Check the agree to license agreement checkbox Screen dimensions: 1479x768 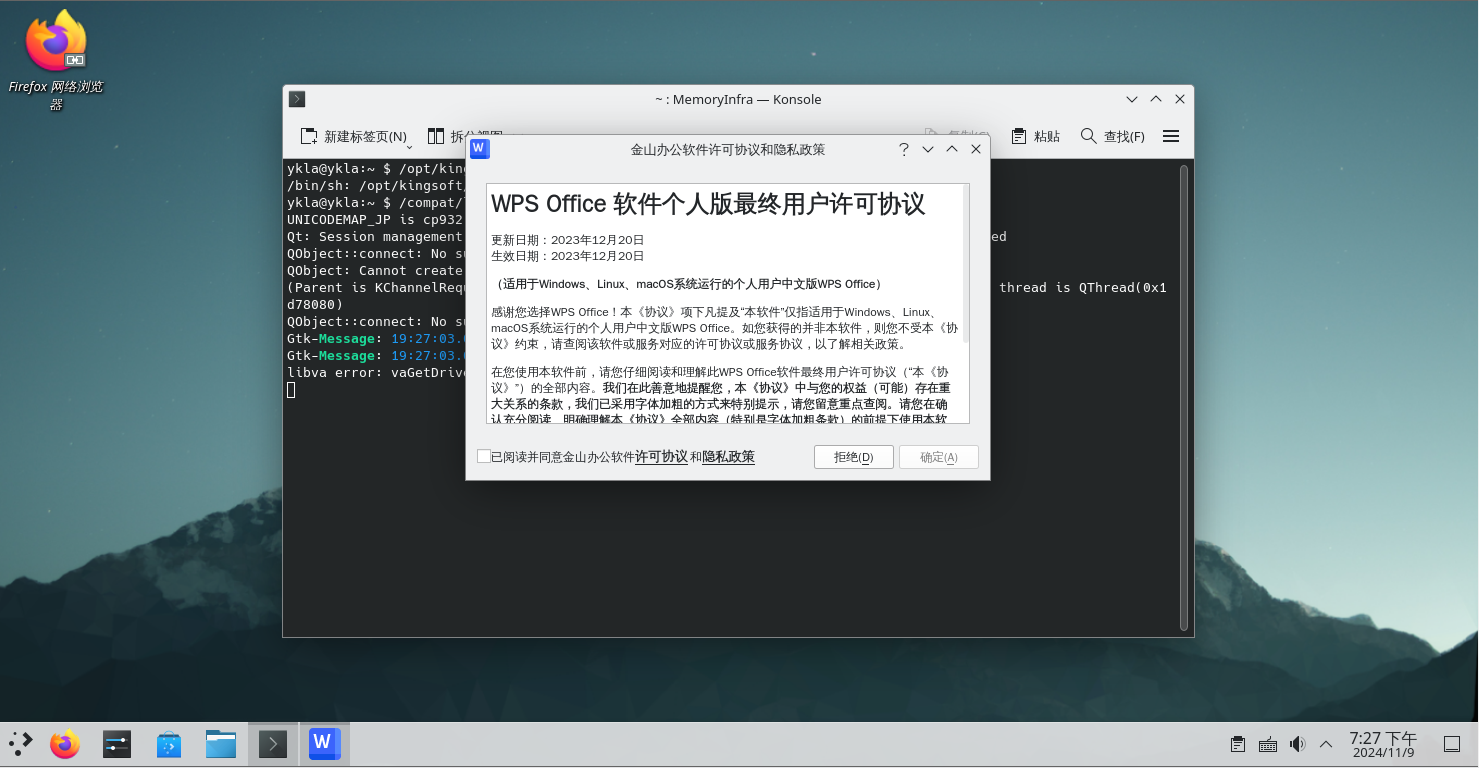point(484,456)
